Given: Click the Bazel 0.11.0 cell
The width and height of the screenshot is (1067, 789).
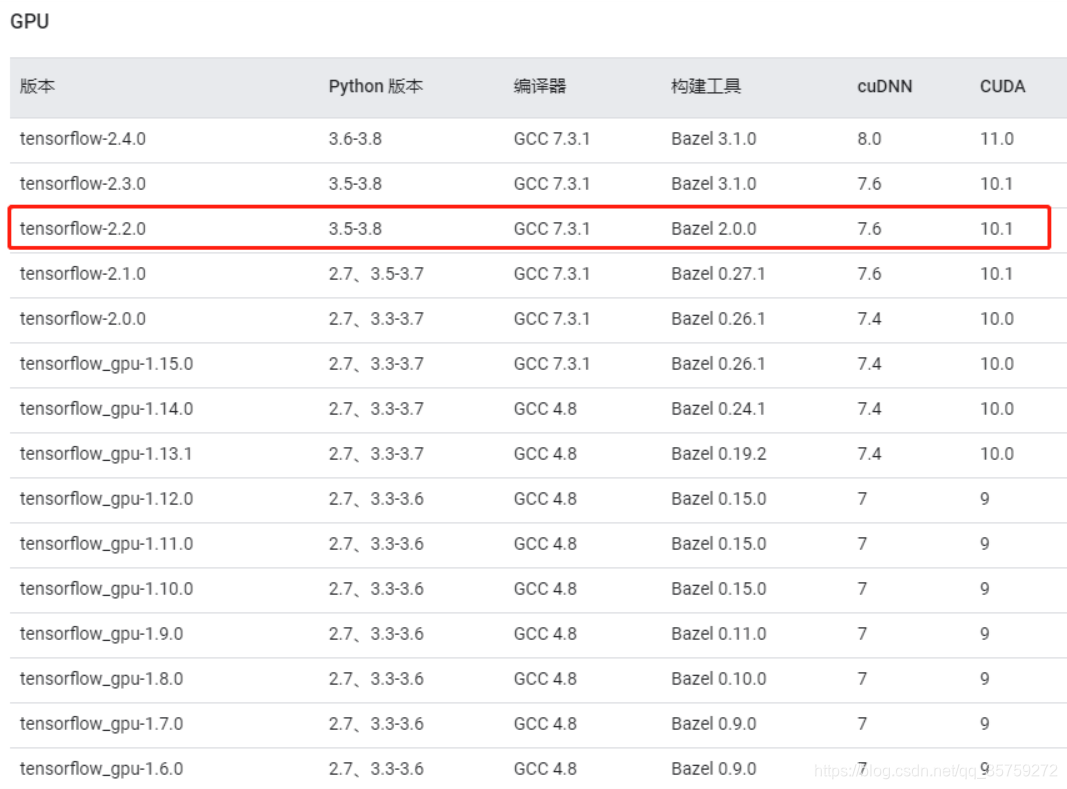Looking at the screenshot, I should pyautogui.click(x=719, y=634).
